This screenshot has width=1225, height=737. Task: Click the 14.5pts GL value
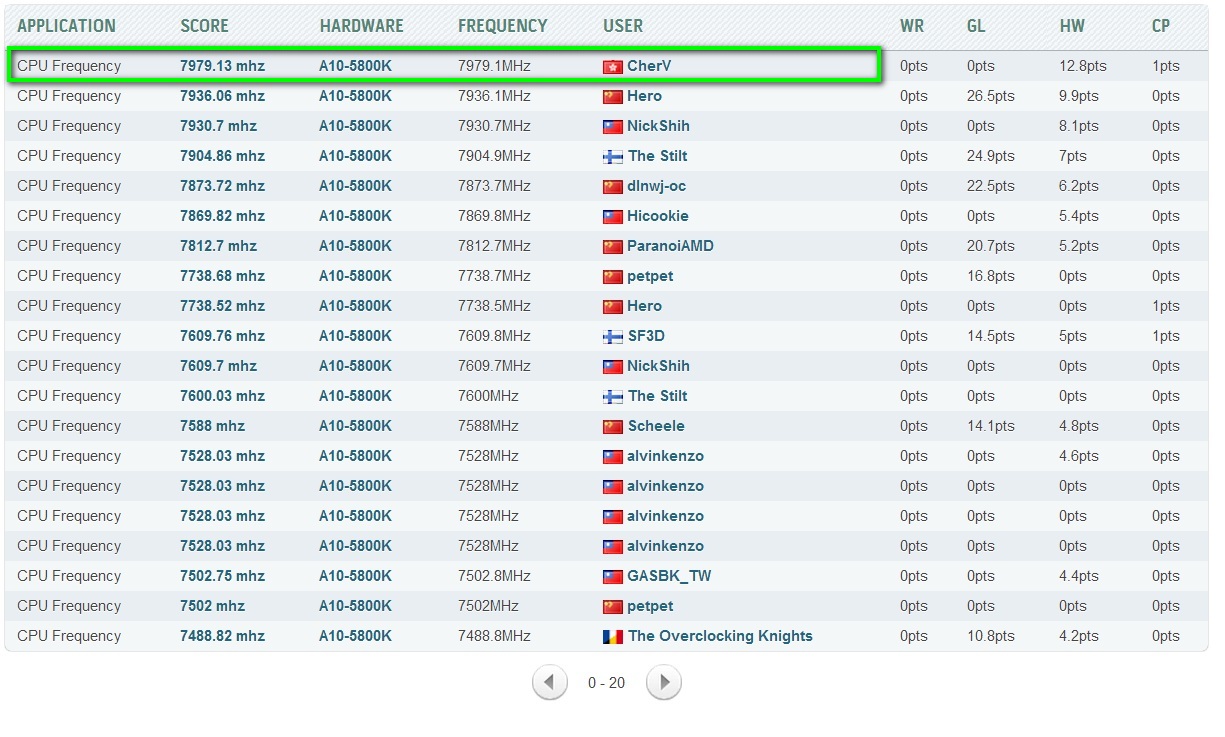click(990, 336)
